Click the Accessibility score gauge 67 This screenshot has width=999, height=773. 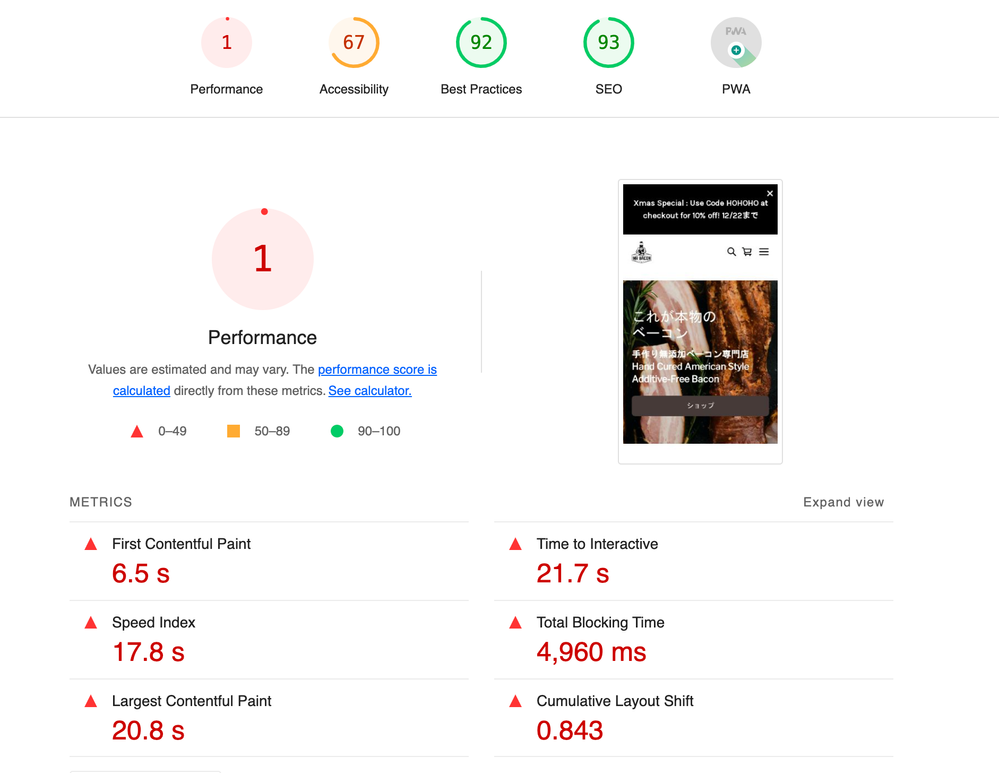(353, 43)
